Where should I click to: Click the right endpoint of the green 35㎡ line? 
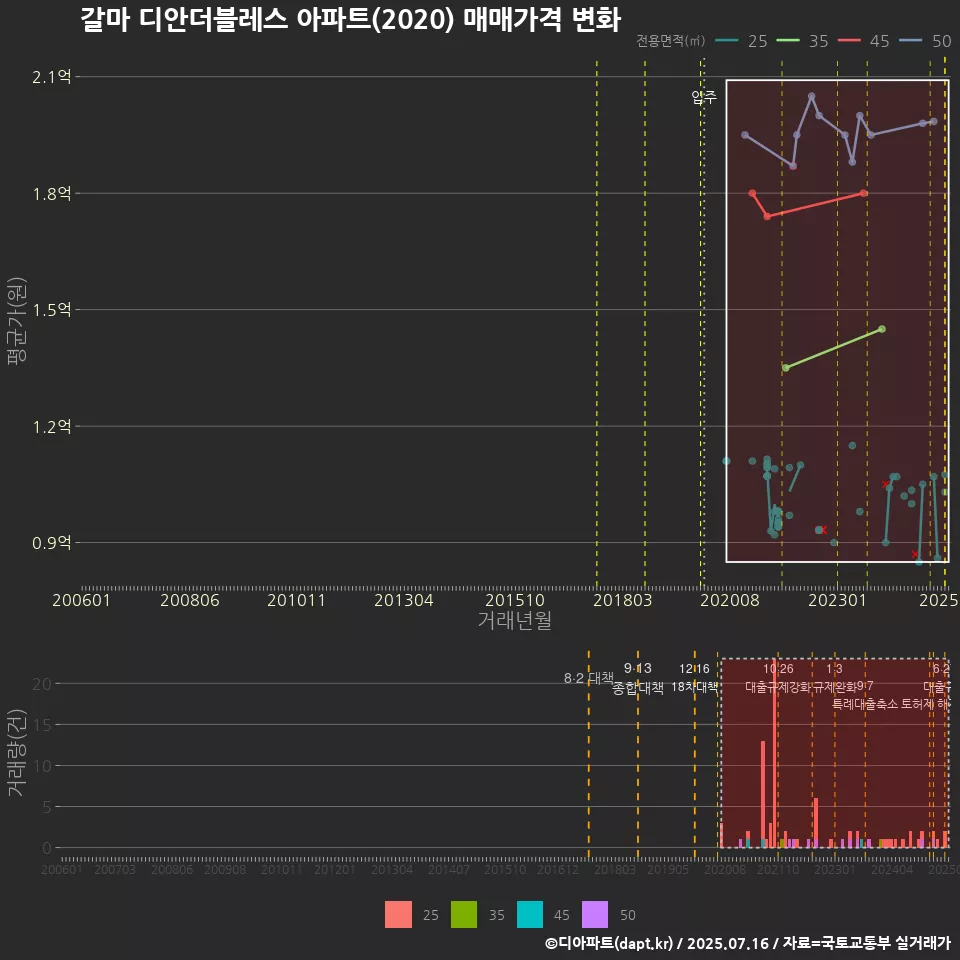(x=882, y=329)
